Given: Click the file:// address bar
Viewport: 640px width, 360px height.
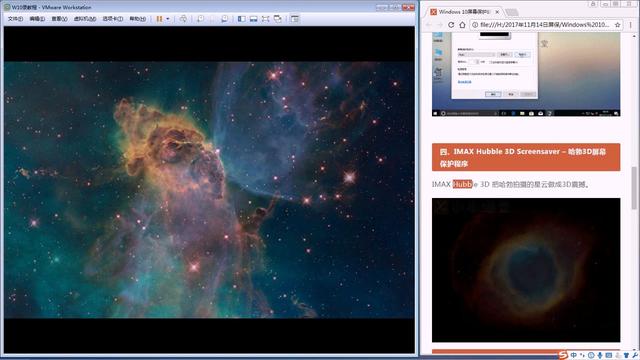Looking at the screenshot, I should (544, 25).
